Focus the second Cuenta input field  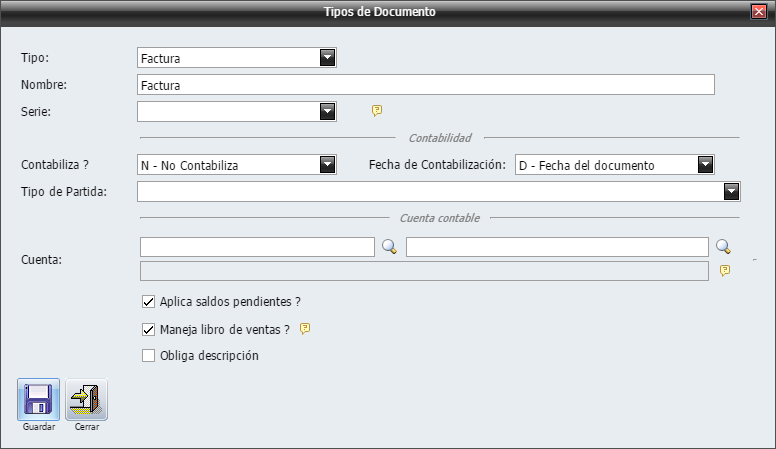tap(557, 247)
